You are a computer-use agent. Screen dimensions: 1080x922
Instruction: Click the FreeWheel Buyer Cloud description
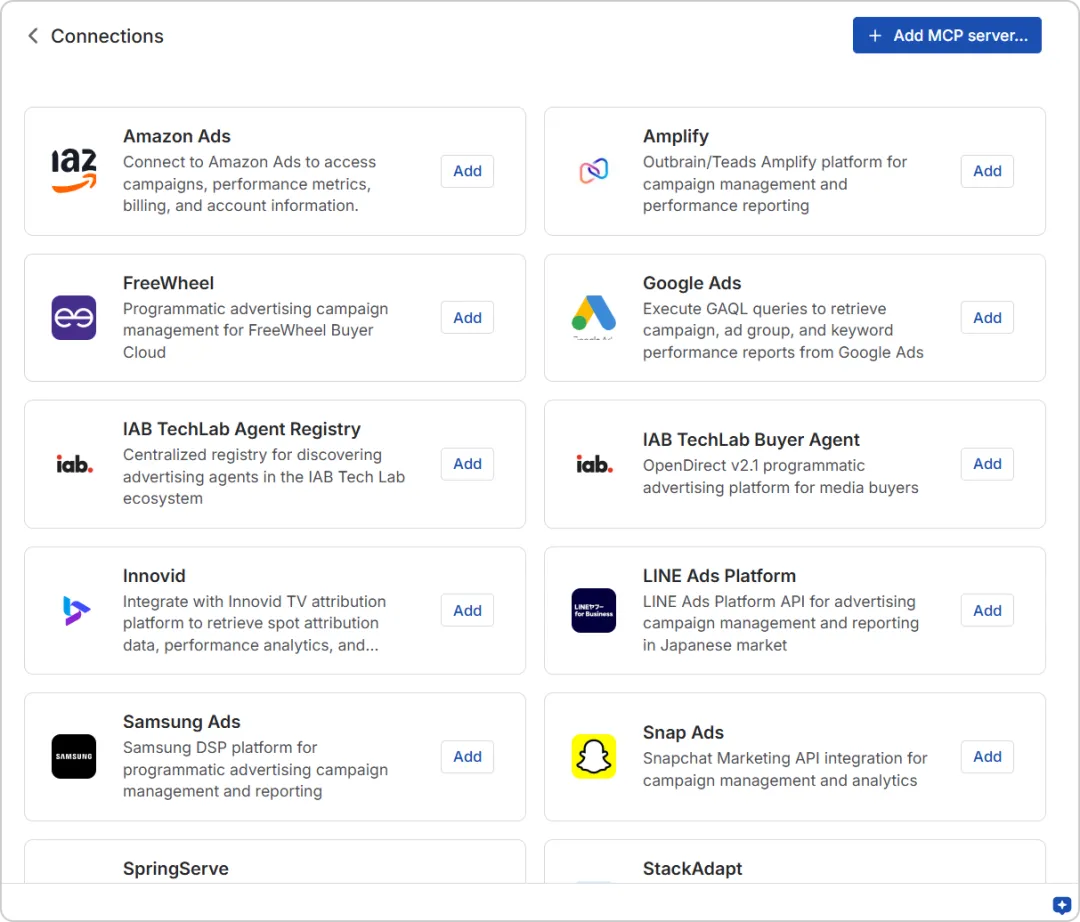[256, 331]
